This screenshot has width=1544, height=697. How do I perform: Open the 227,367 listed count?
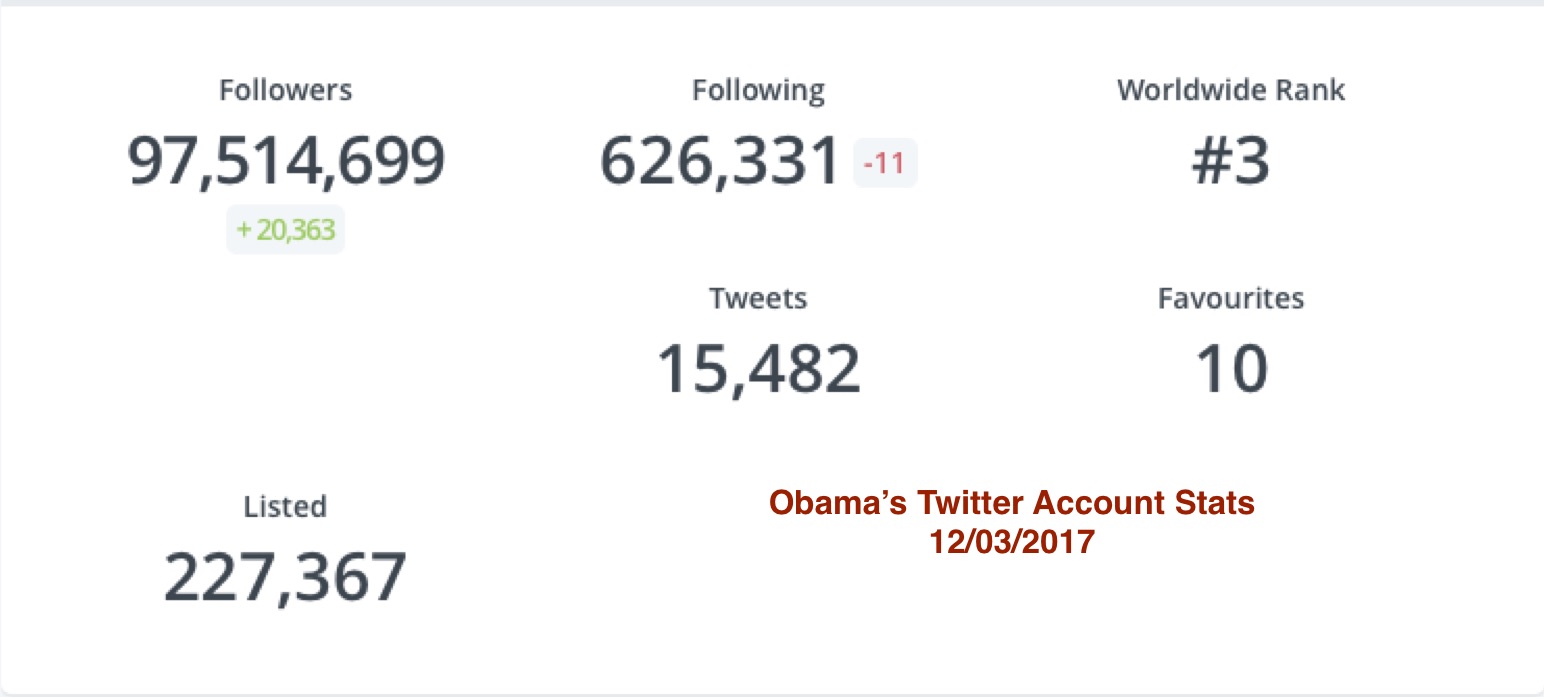coord(285,577)
